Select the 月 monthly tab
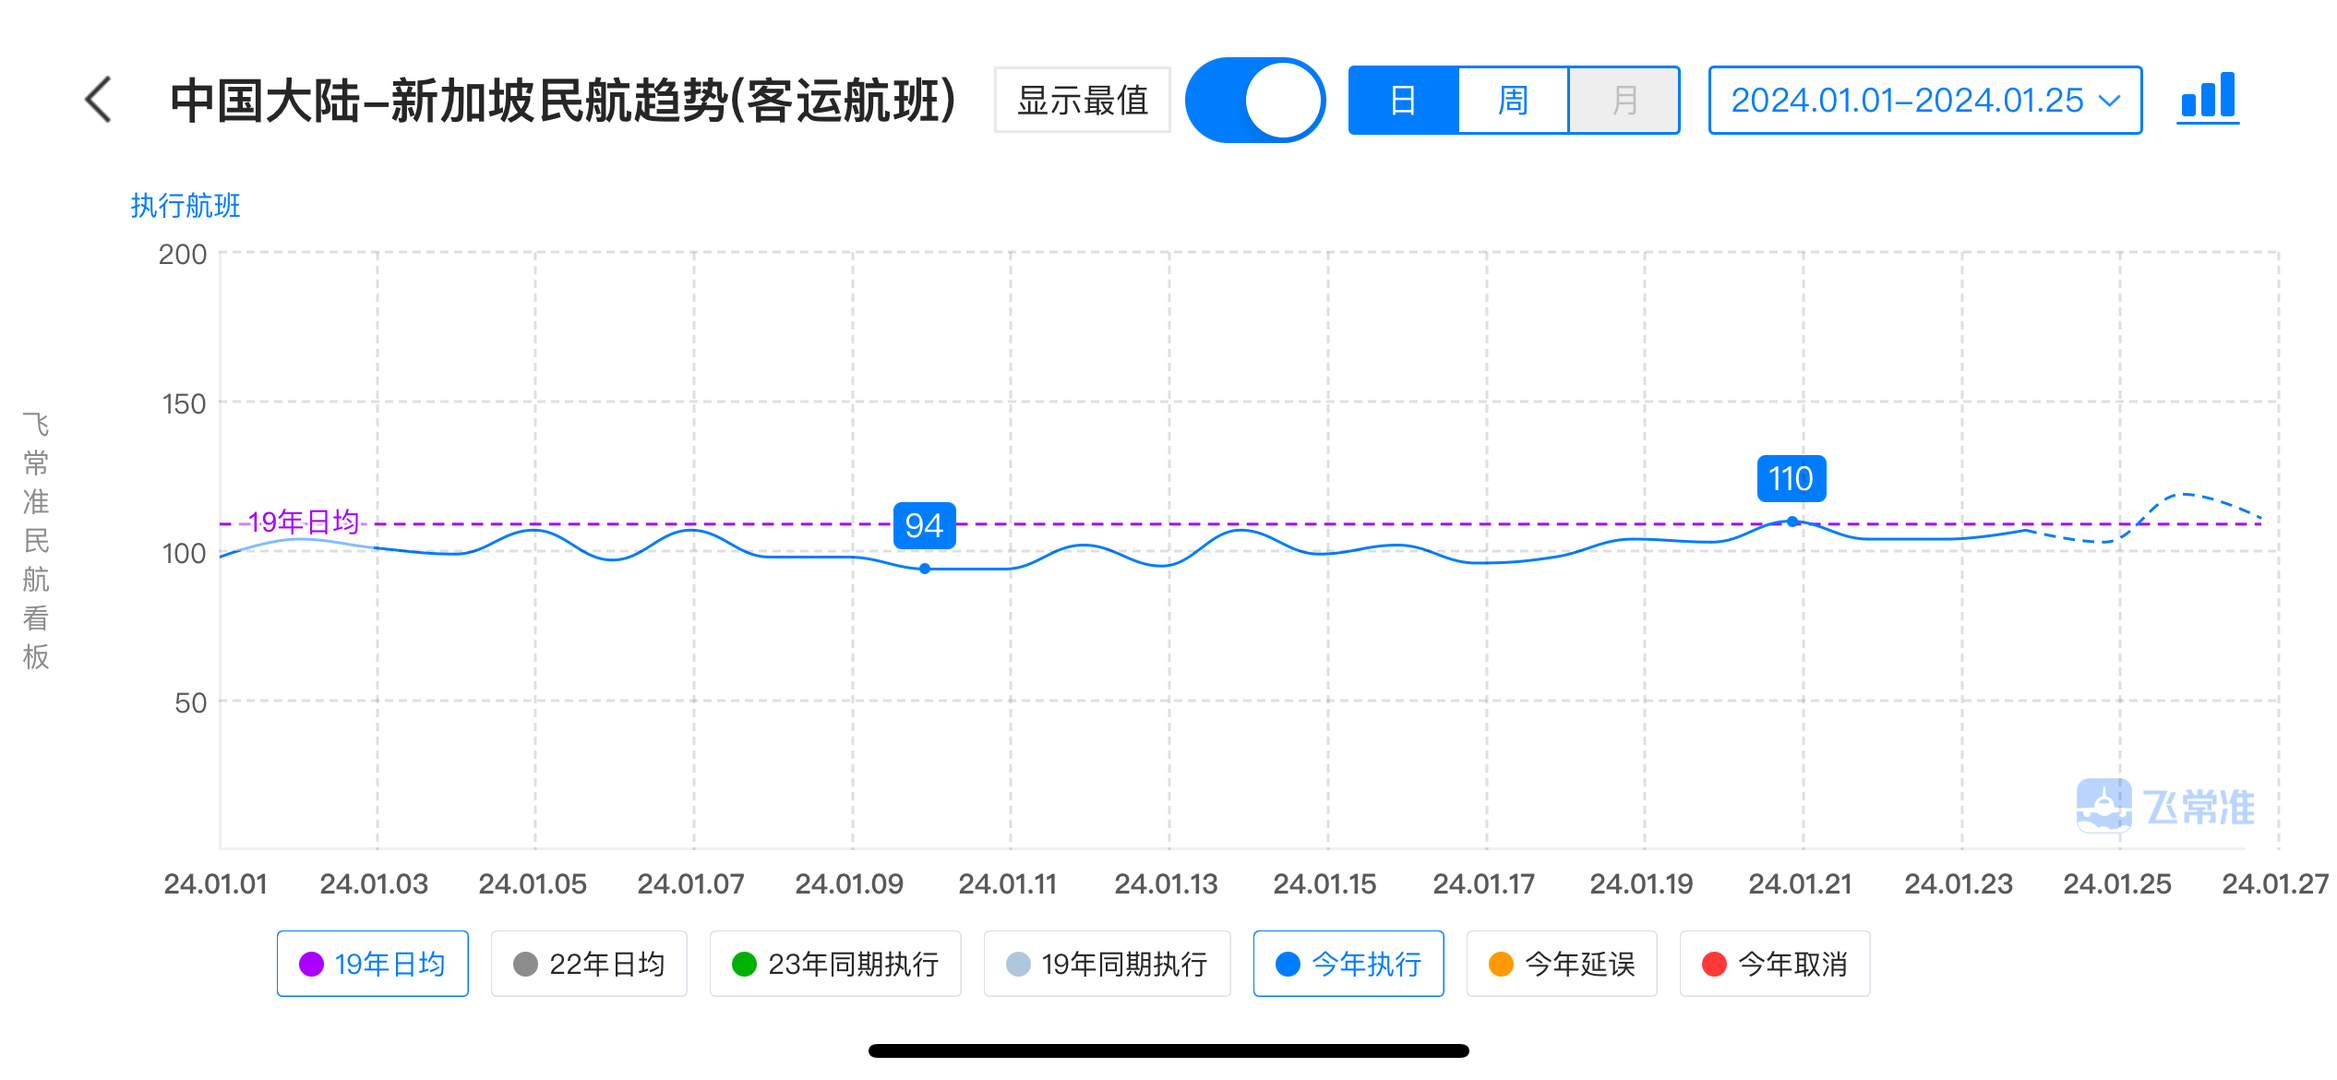The width and height of the screenshot is (2337, 1080). pos(1624,100)
